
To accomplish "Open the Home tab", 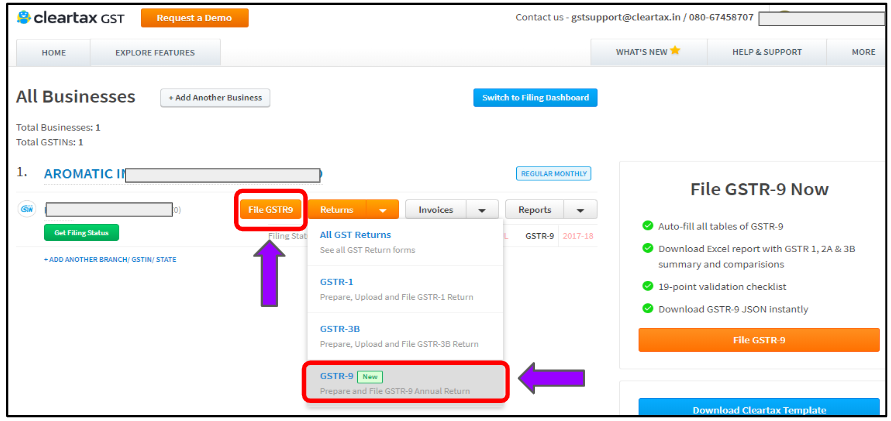I will click(x=54, y=52).
